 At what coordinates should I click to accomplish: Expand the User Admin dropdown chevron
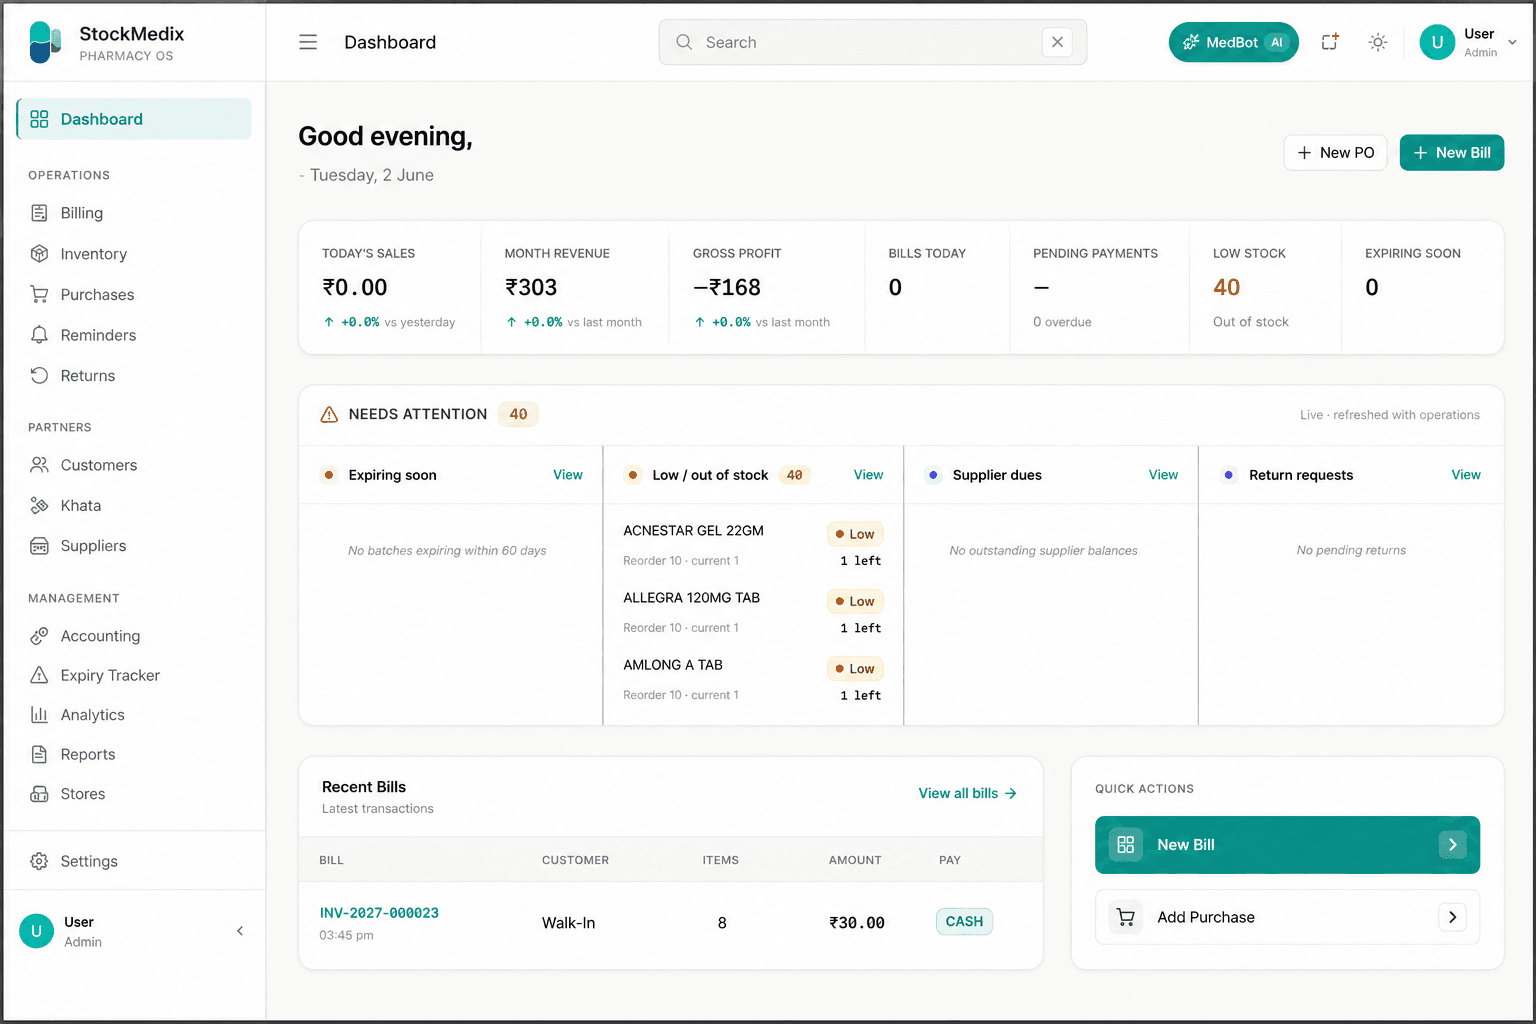coord(1512,42)
